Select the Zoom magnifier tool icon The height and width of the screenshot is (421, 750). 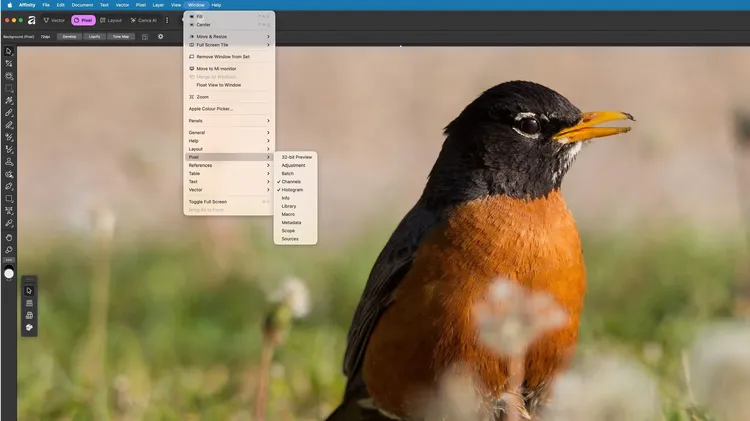pyautogui.click(x=9, y=249)
